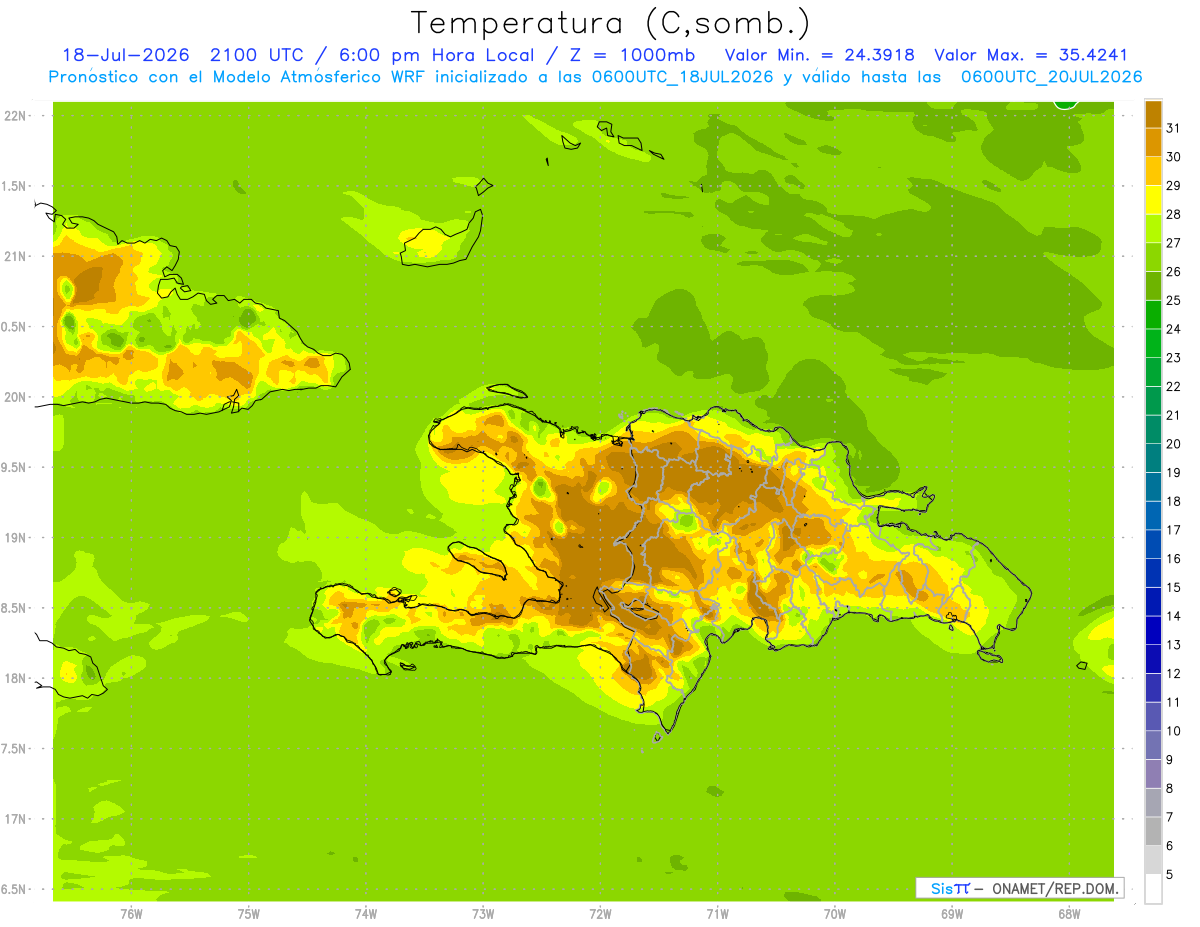The height and width of the screenshot is (927, 1200).
Task: Click the '70W' longitude axis label
Action: pos(835,914)
